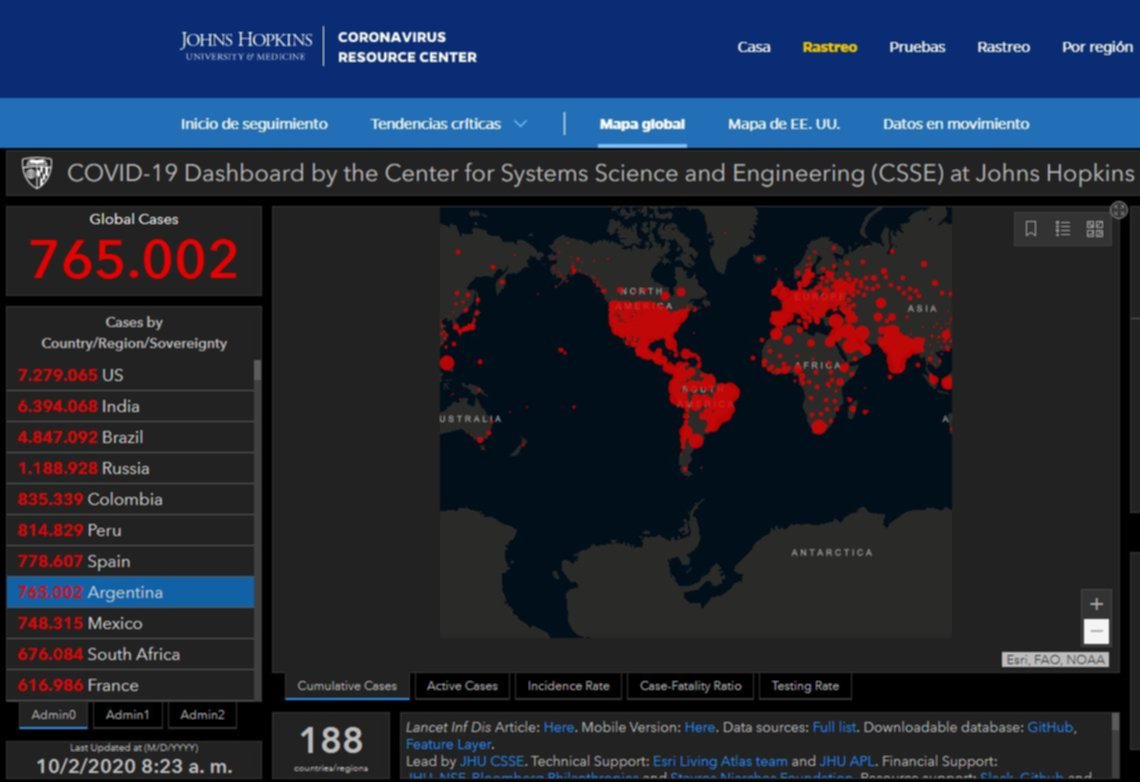The width and height of the screenshot is (1140, 782).
Task: Click the 188 countries/regions counter
Action: click(332, 746)
